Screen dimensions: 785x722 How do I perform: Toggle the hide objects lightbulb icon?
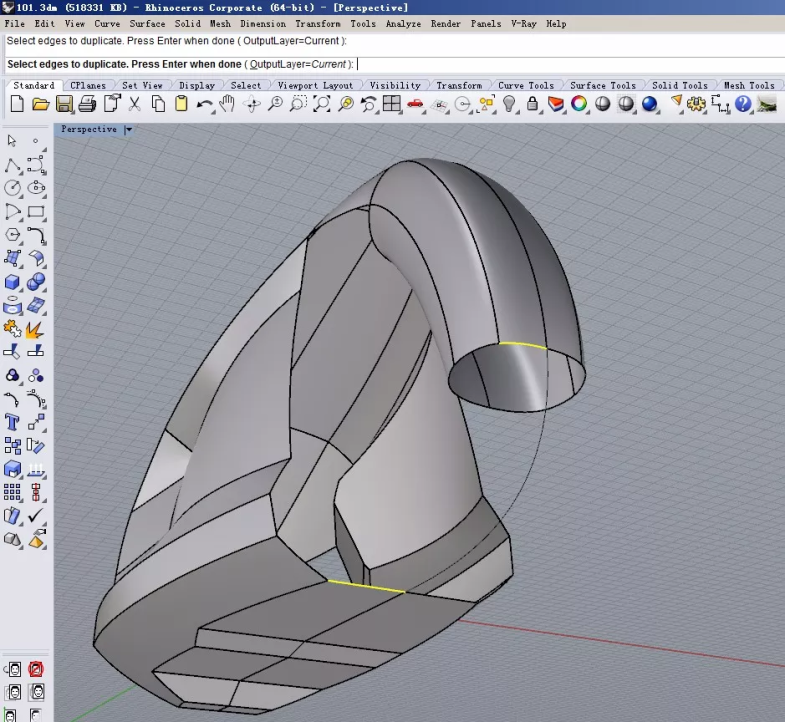509,104
